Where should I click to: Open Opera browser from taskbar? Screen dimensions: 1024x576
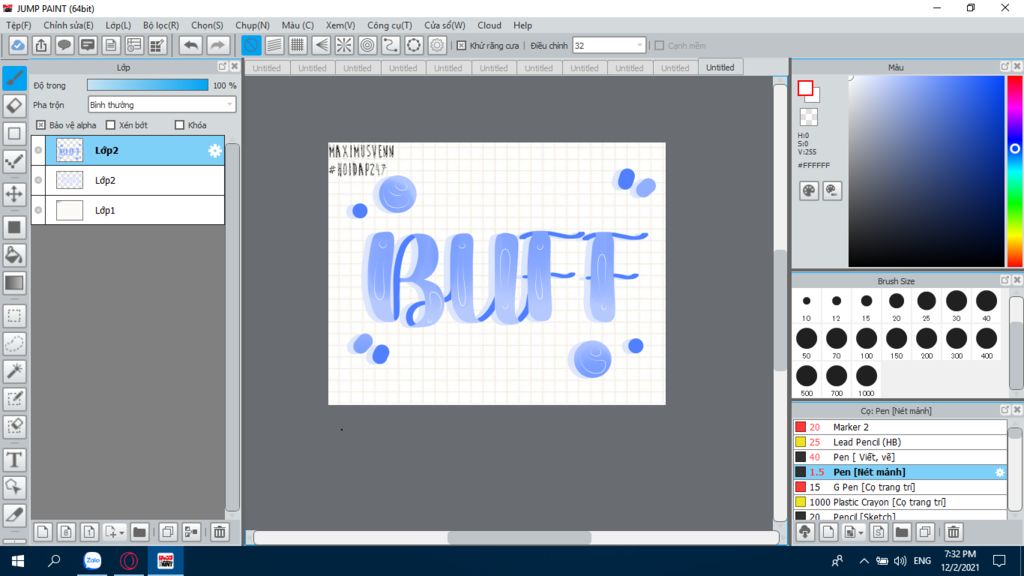click(129, 561)
